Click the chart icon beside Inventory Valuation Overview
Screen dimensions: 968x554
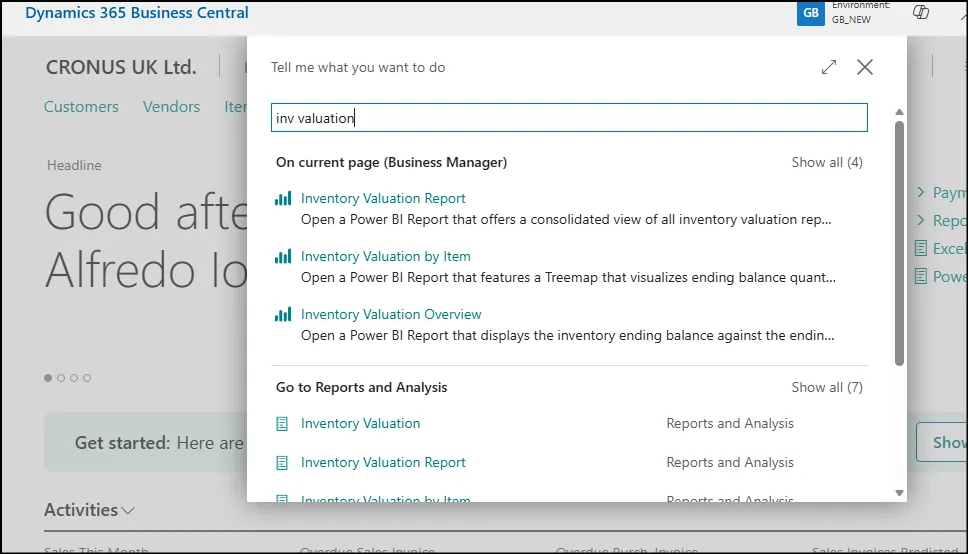283,314
